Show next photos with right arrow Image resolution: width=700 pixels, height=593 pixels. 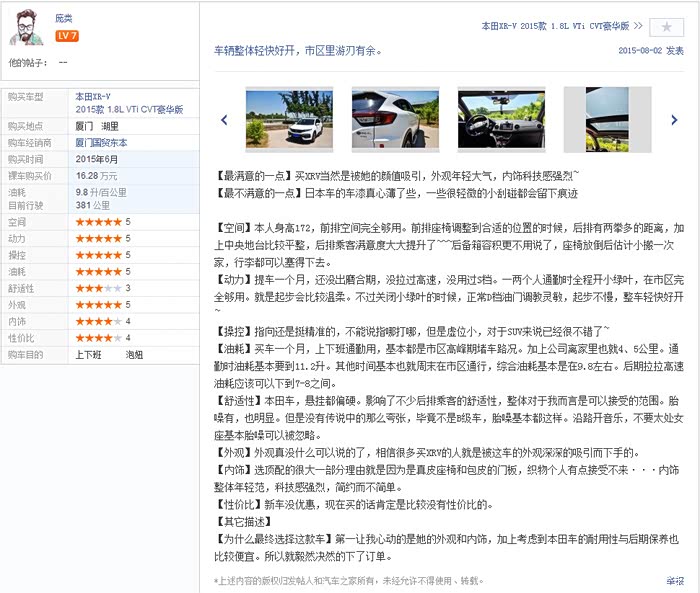[x=674, y=120]
